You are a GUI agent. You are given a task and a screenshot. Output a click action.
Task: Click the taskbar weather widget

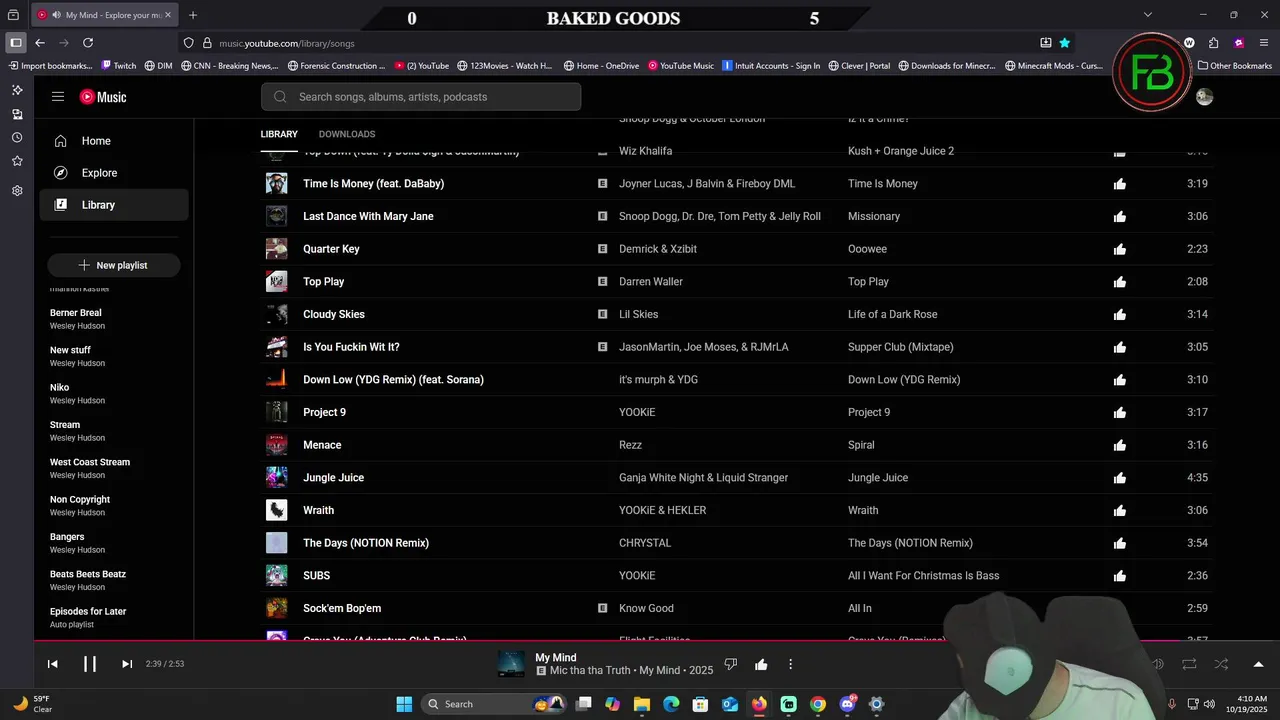click(32, 704)
